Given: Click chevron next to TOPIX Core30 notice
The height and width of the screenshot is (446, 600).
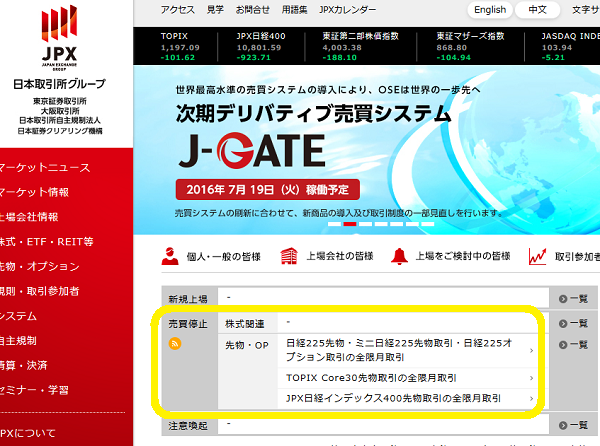Looking at the screenshot, I should [532, 378].
